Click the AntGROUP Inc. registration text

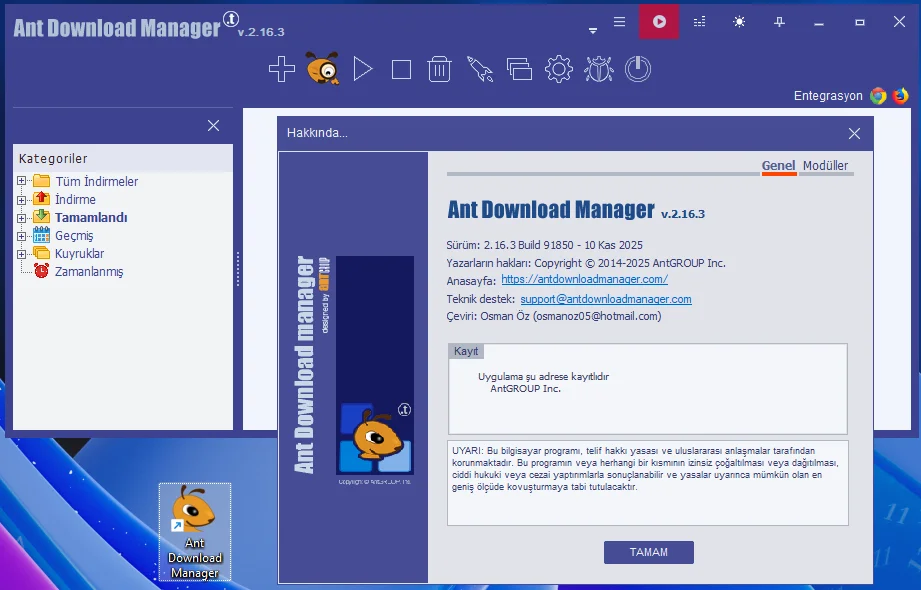[525, 388]
